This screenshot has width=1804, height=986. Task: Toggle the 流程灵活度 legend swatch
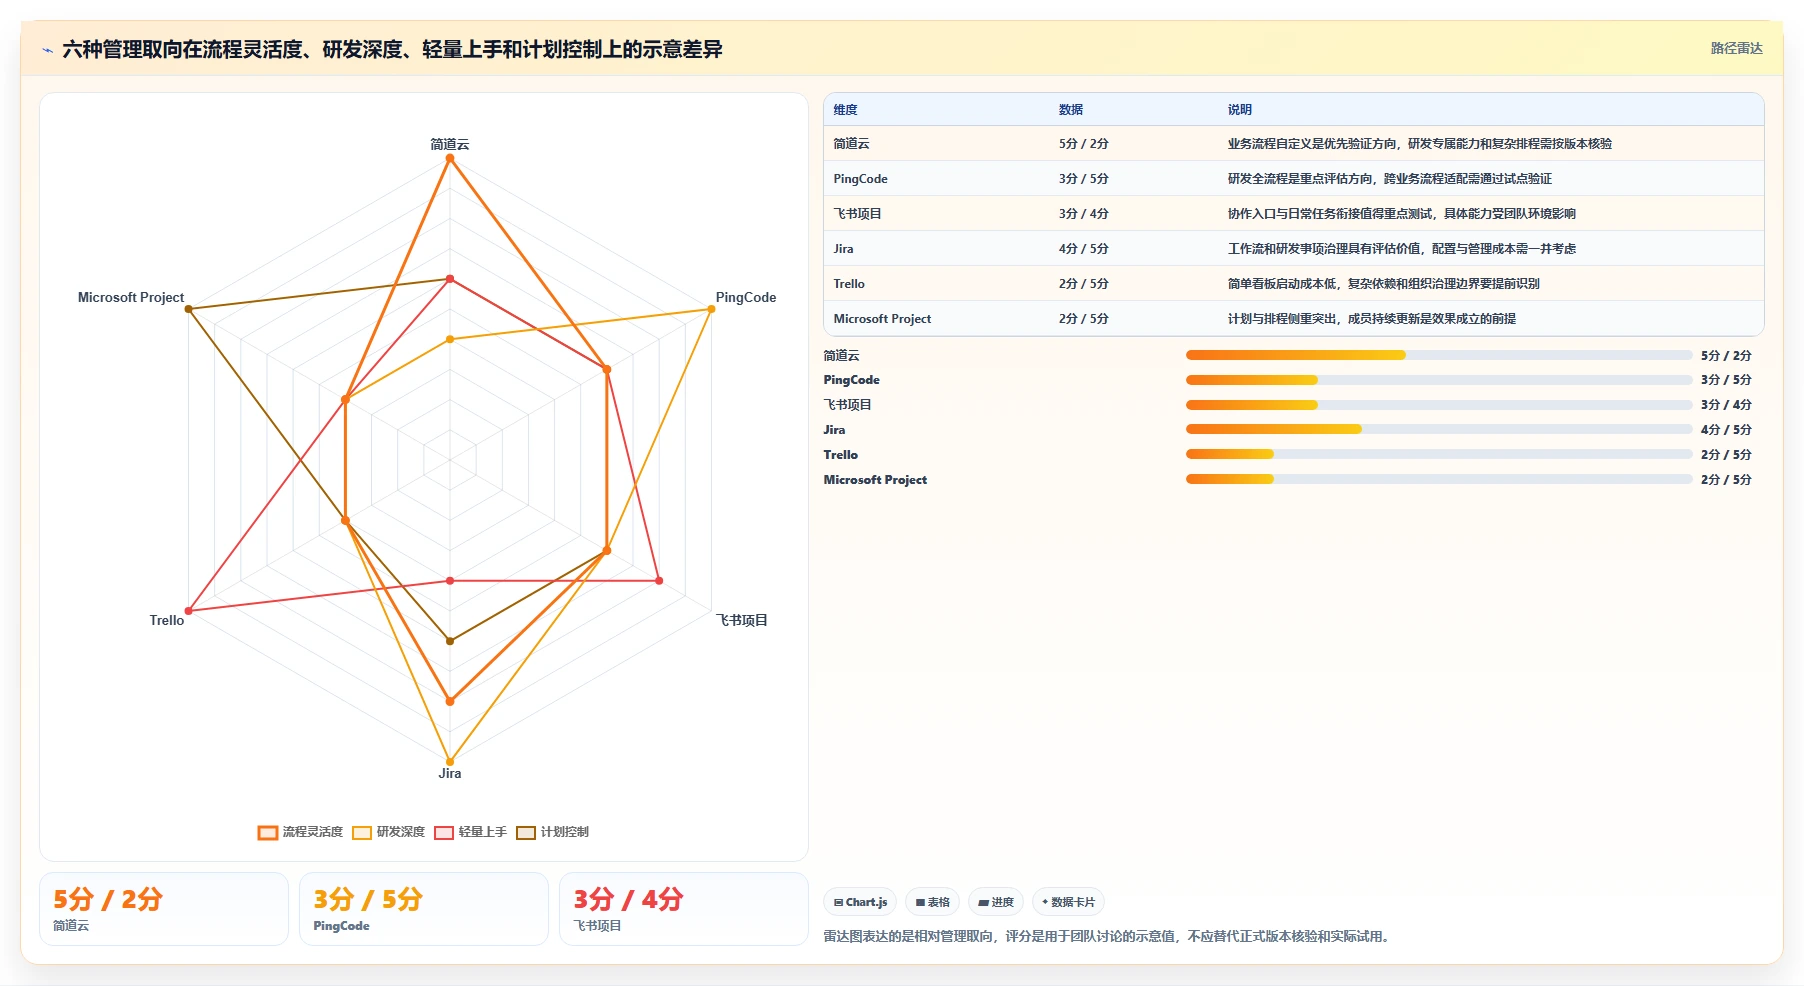(267, 832)
